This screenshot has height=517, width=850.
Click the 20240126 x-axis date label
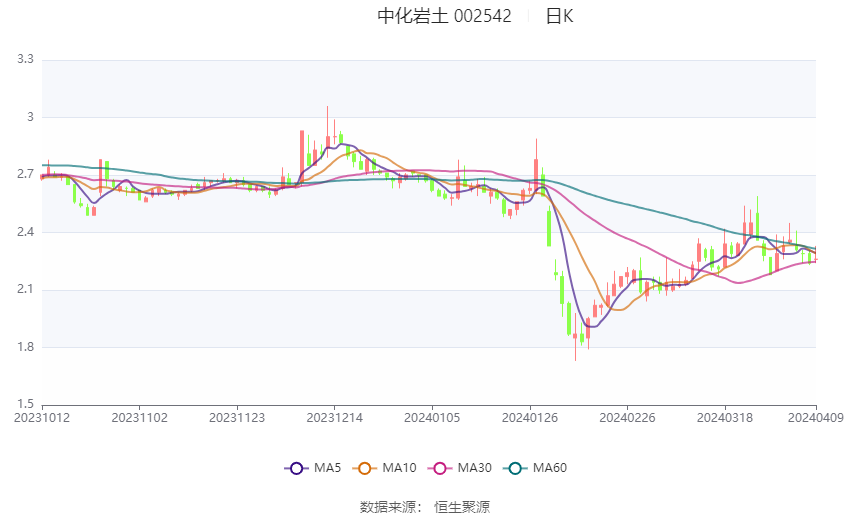pyautogui.click(x=530, y=418)
